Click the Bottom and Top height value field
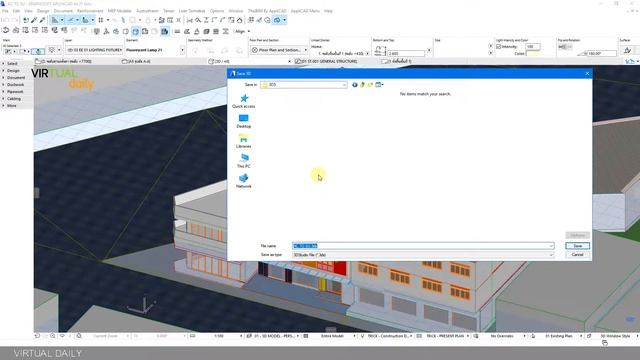Viewport: 640px width, 360px height. coord(406,53)
